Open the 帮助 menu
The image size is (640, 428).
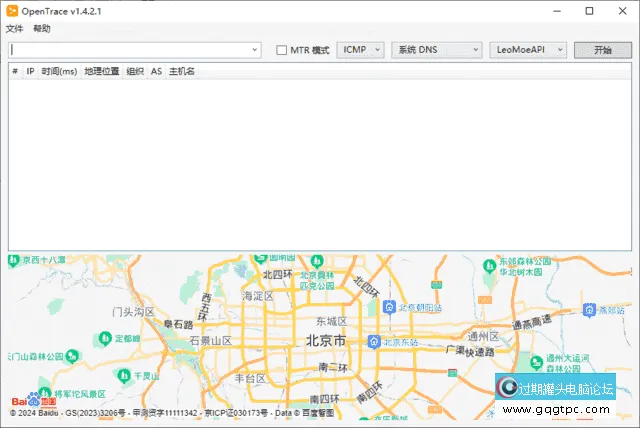tap(41, 29)
